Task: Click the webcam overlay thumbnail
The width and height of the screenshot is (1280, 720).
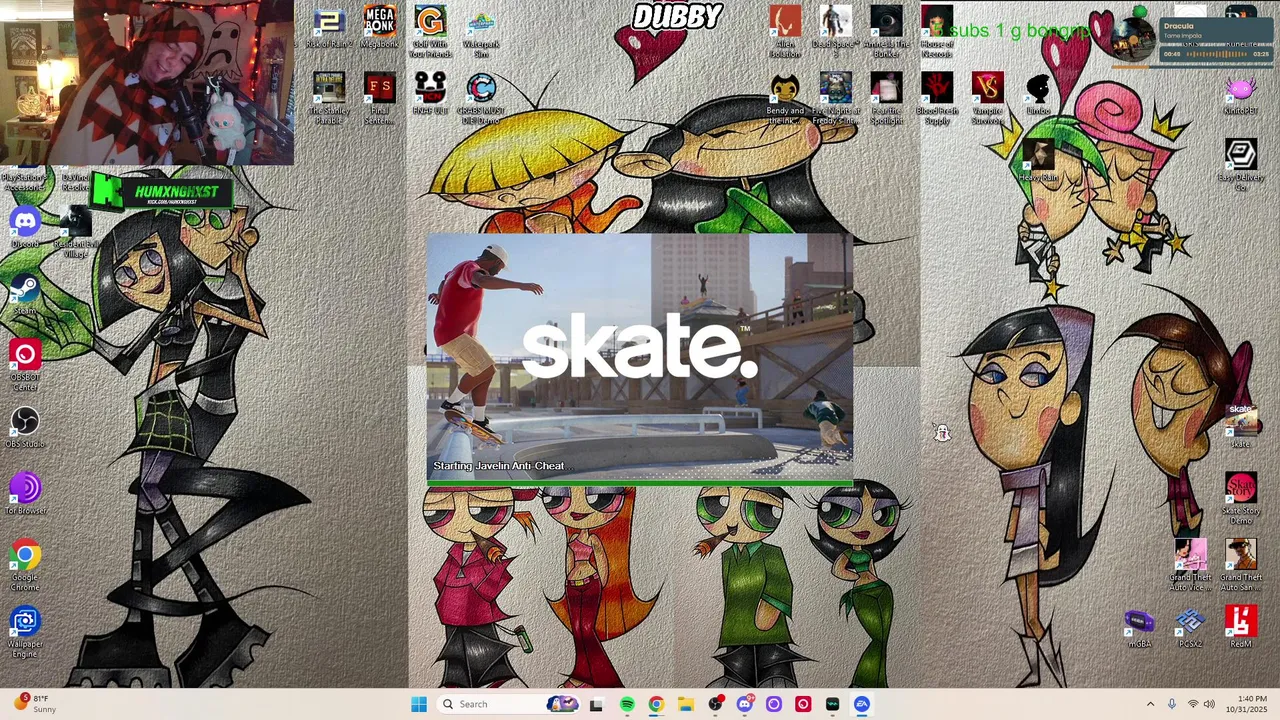Action: coord(147,82)
